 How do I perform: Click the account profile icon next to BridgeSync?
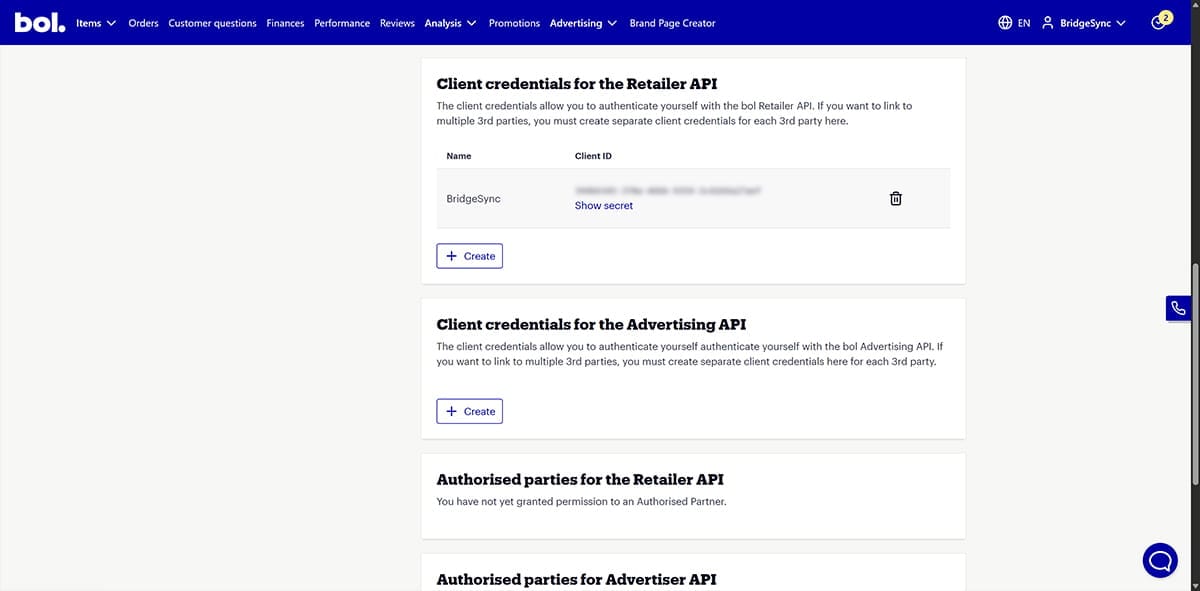tap(1046, 21)
